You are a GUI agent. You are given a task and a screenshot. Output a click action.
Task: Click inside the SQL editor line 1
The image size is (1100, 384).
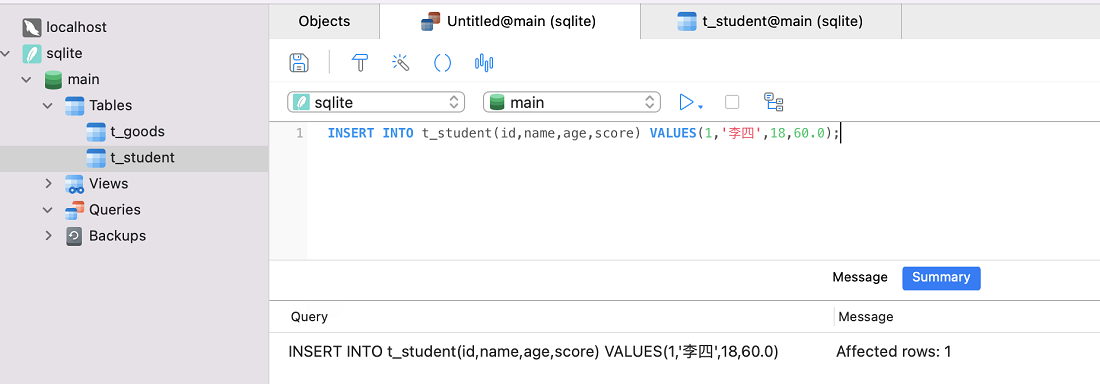tap(702, 133)
